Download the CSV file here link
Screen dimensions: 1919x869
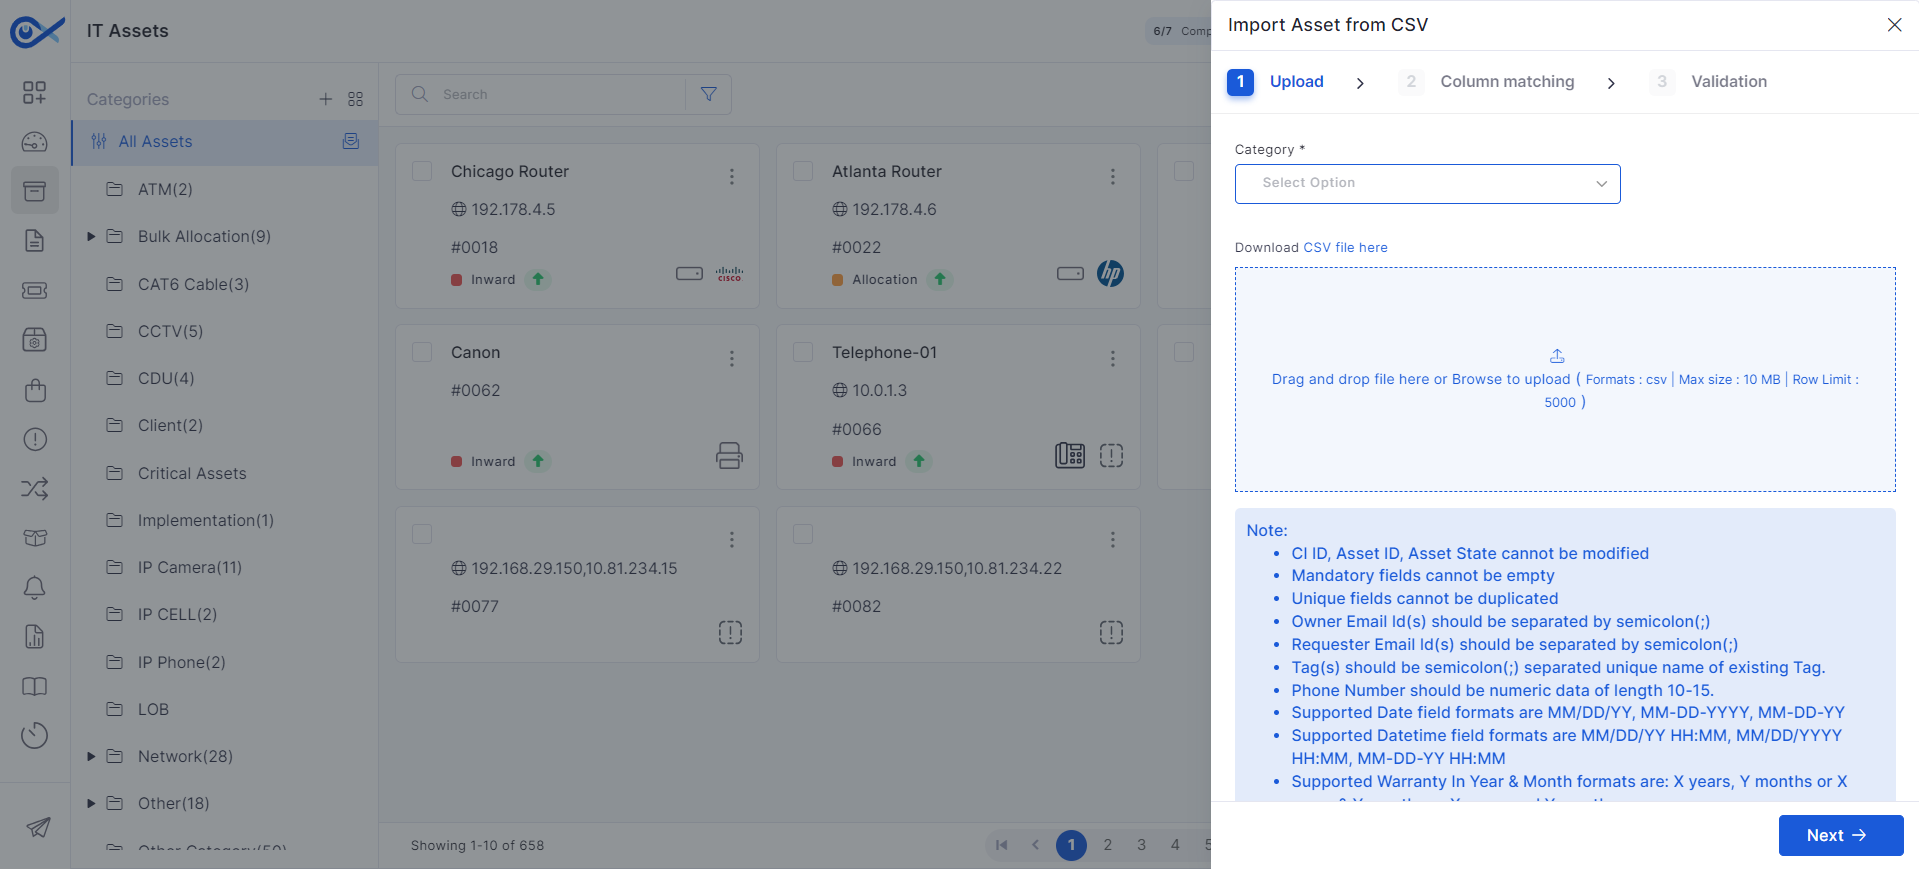pyautogui.click(x=1344, y=248)
